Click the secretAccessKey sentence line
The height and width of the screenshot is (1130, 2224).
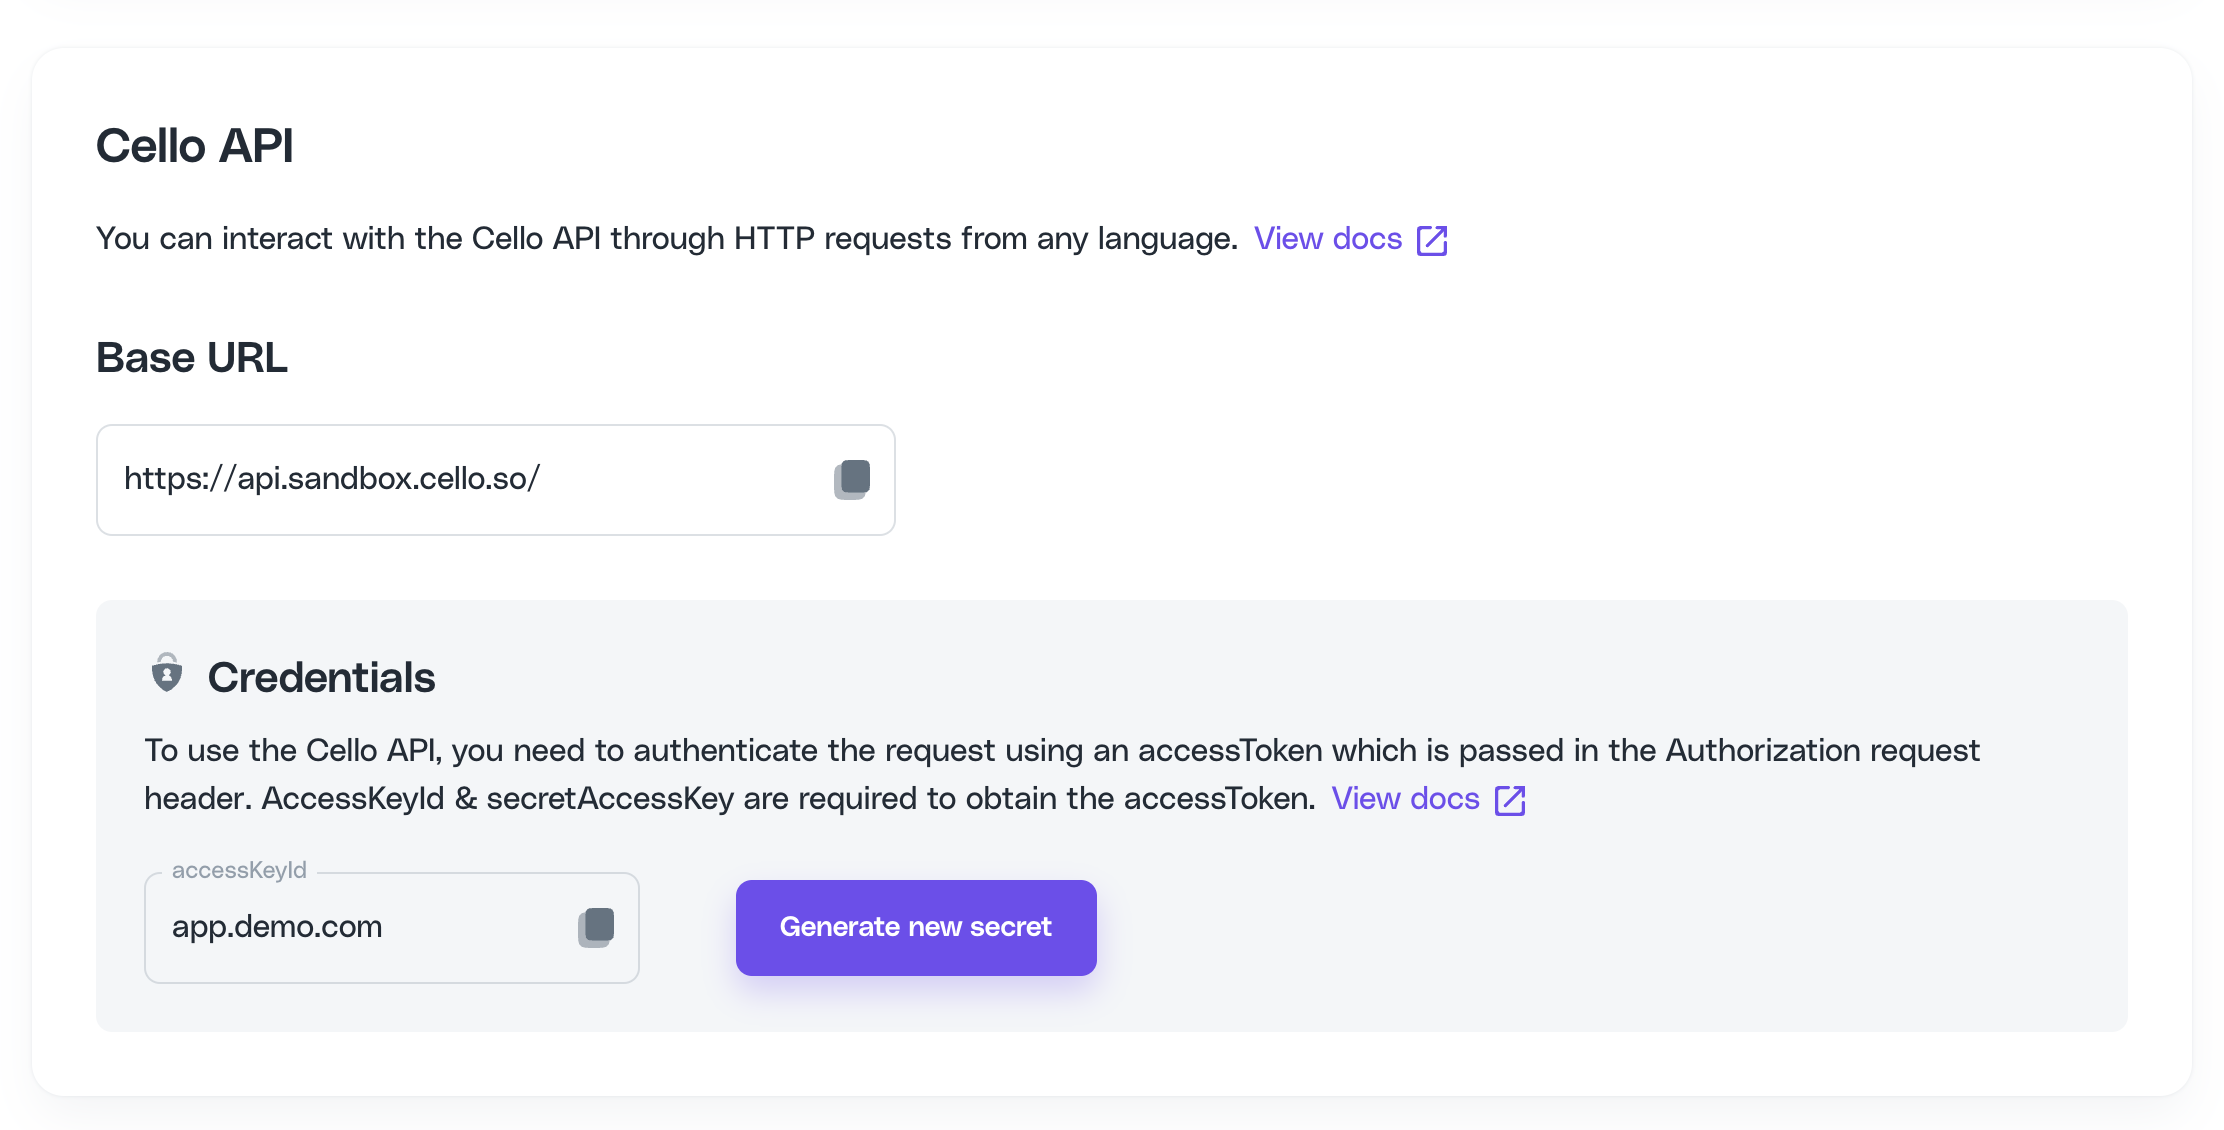coord(730,799)
